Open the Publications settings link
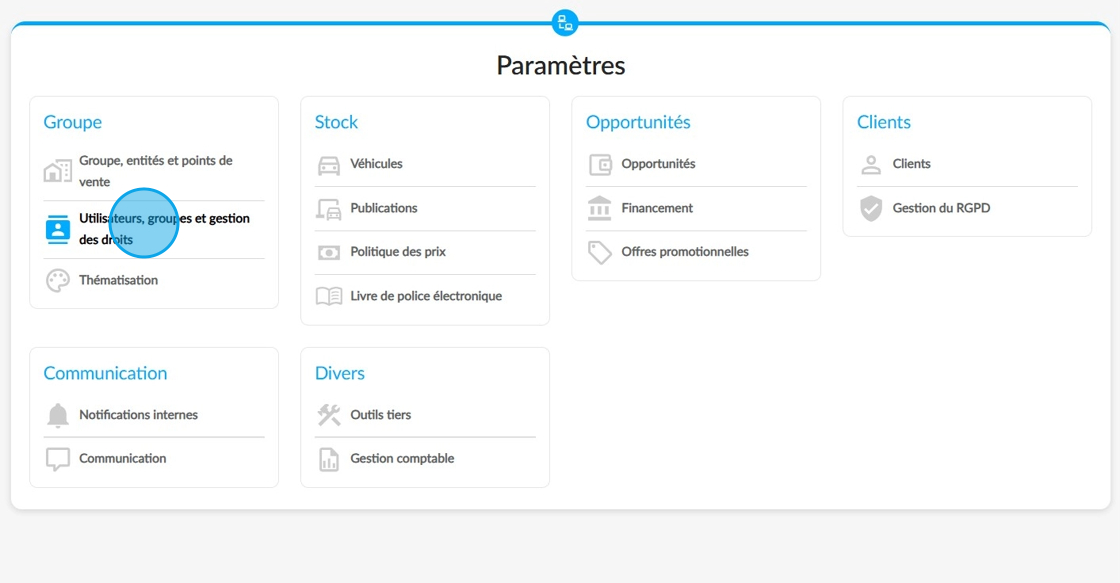The image size is (1120, 583). [384, 208]
